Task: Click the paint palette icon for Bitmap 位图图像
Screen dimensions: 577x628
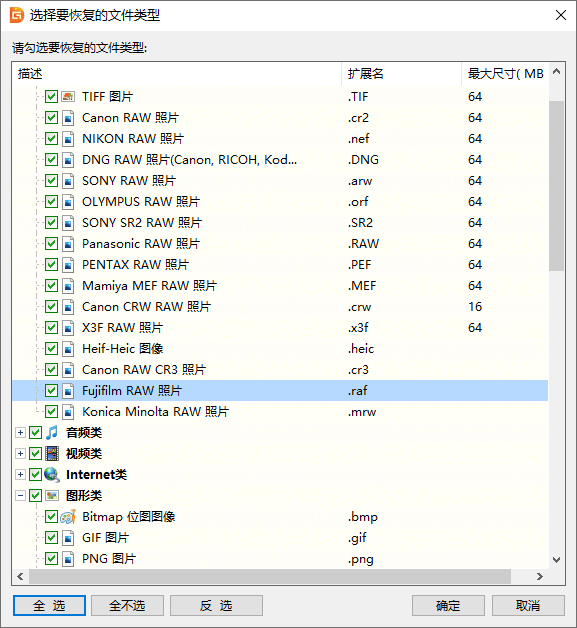Action: click(68, 517)
